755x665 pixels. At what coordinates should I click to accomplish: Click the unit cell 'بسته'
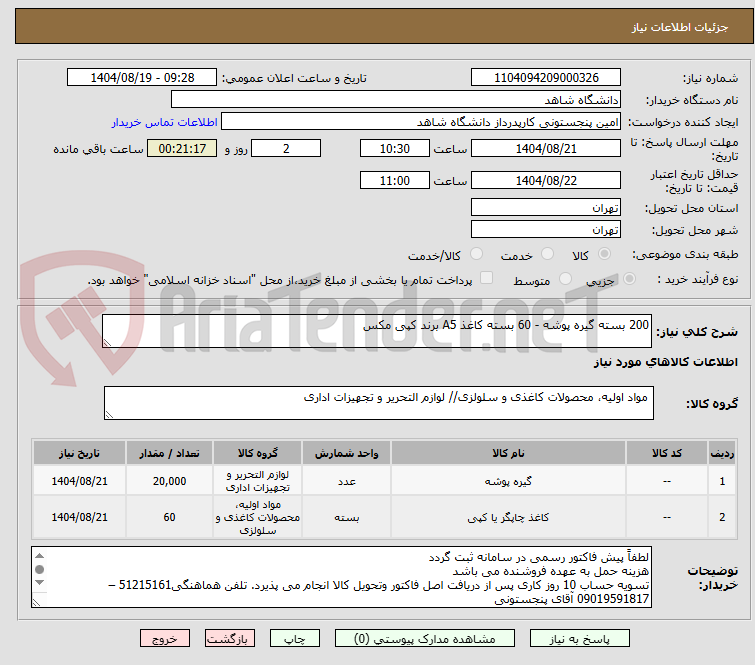(x=347, y=517)
